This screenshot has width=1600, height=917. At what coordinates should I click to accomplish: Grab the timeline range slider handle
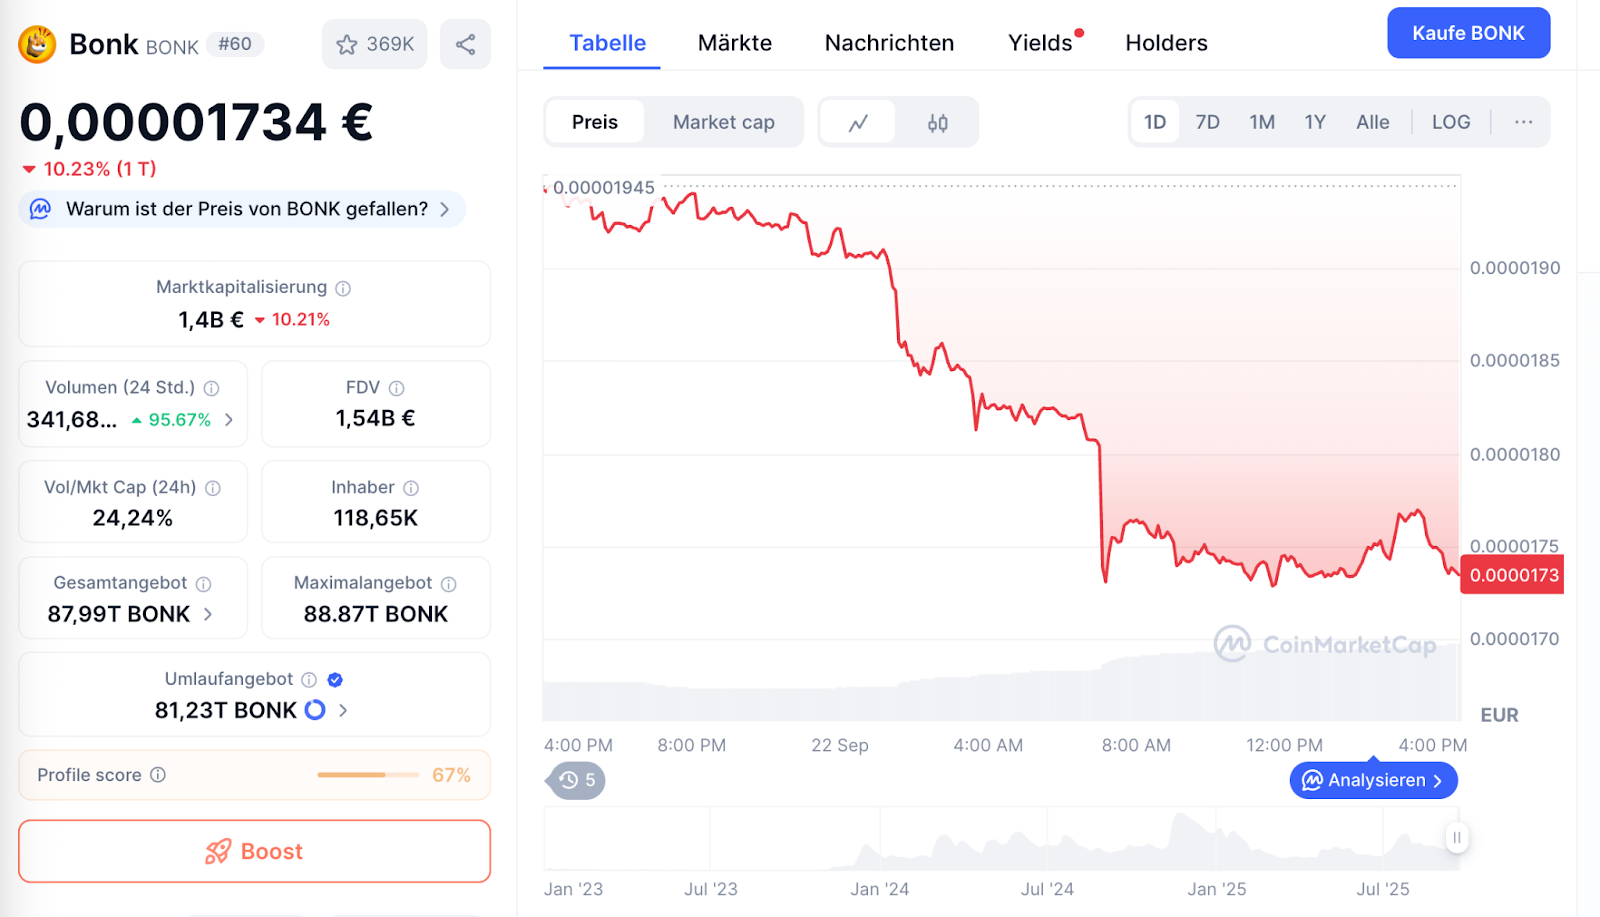click(1457, 838)
